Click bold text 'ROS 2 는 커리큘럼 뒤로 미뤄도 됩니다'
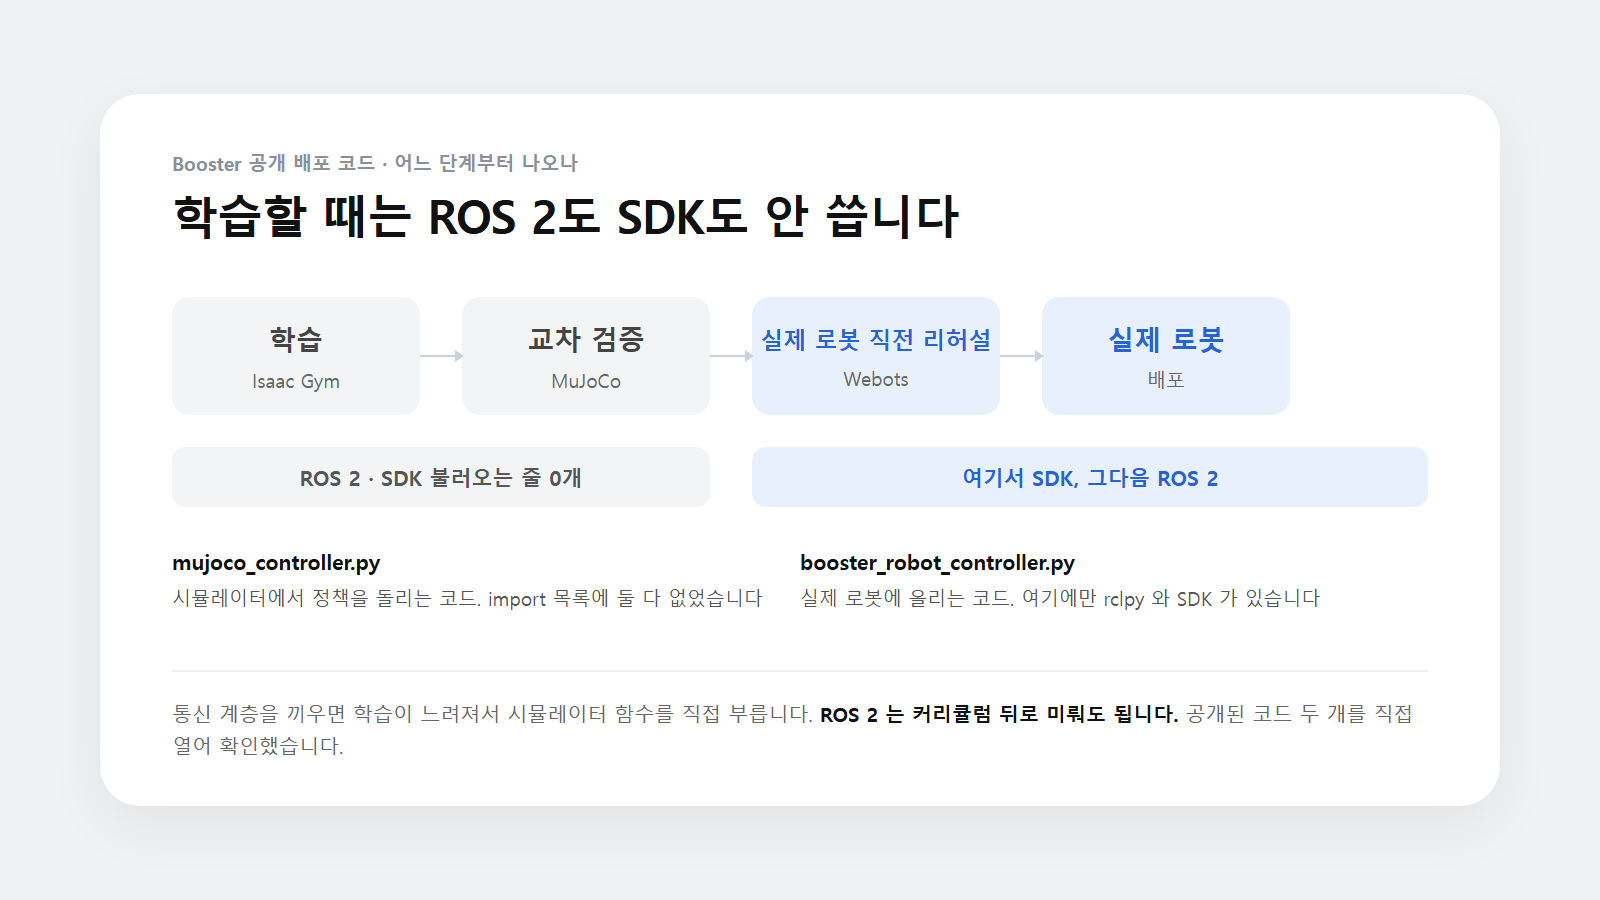This screenshot has width=1600, height=900. pyautogui.click(x=999, y=714)
